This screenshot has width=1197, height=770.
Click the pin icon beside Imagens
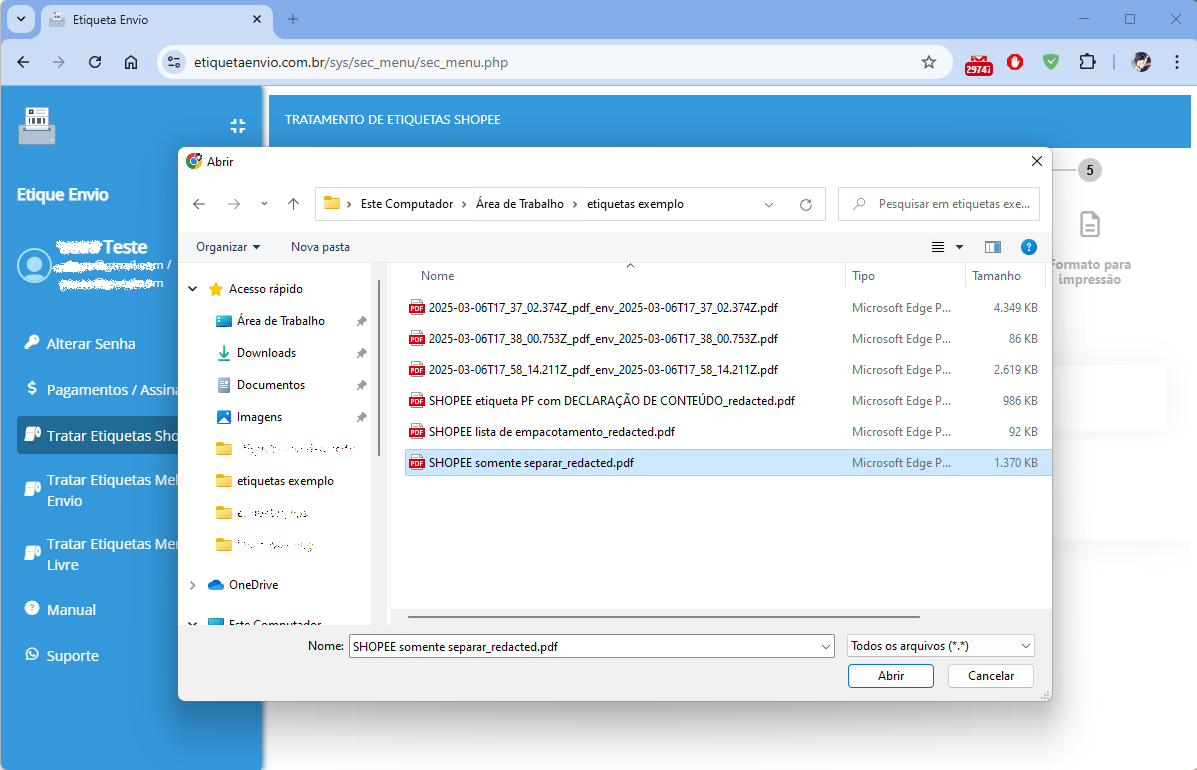pos(362,417)
